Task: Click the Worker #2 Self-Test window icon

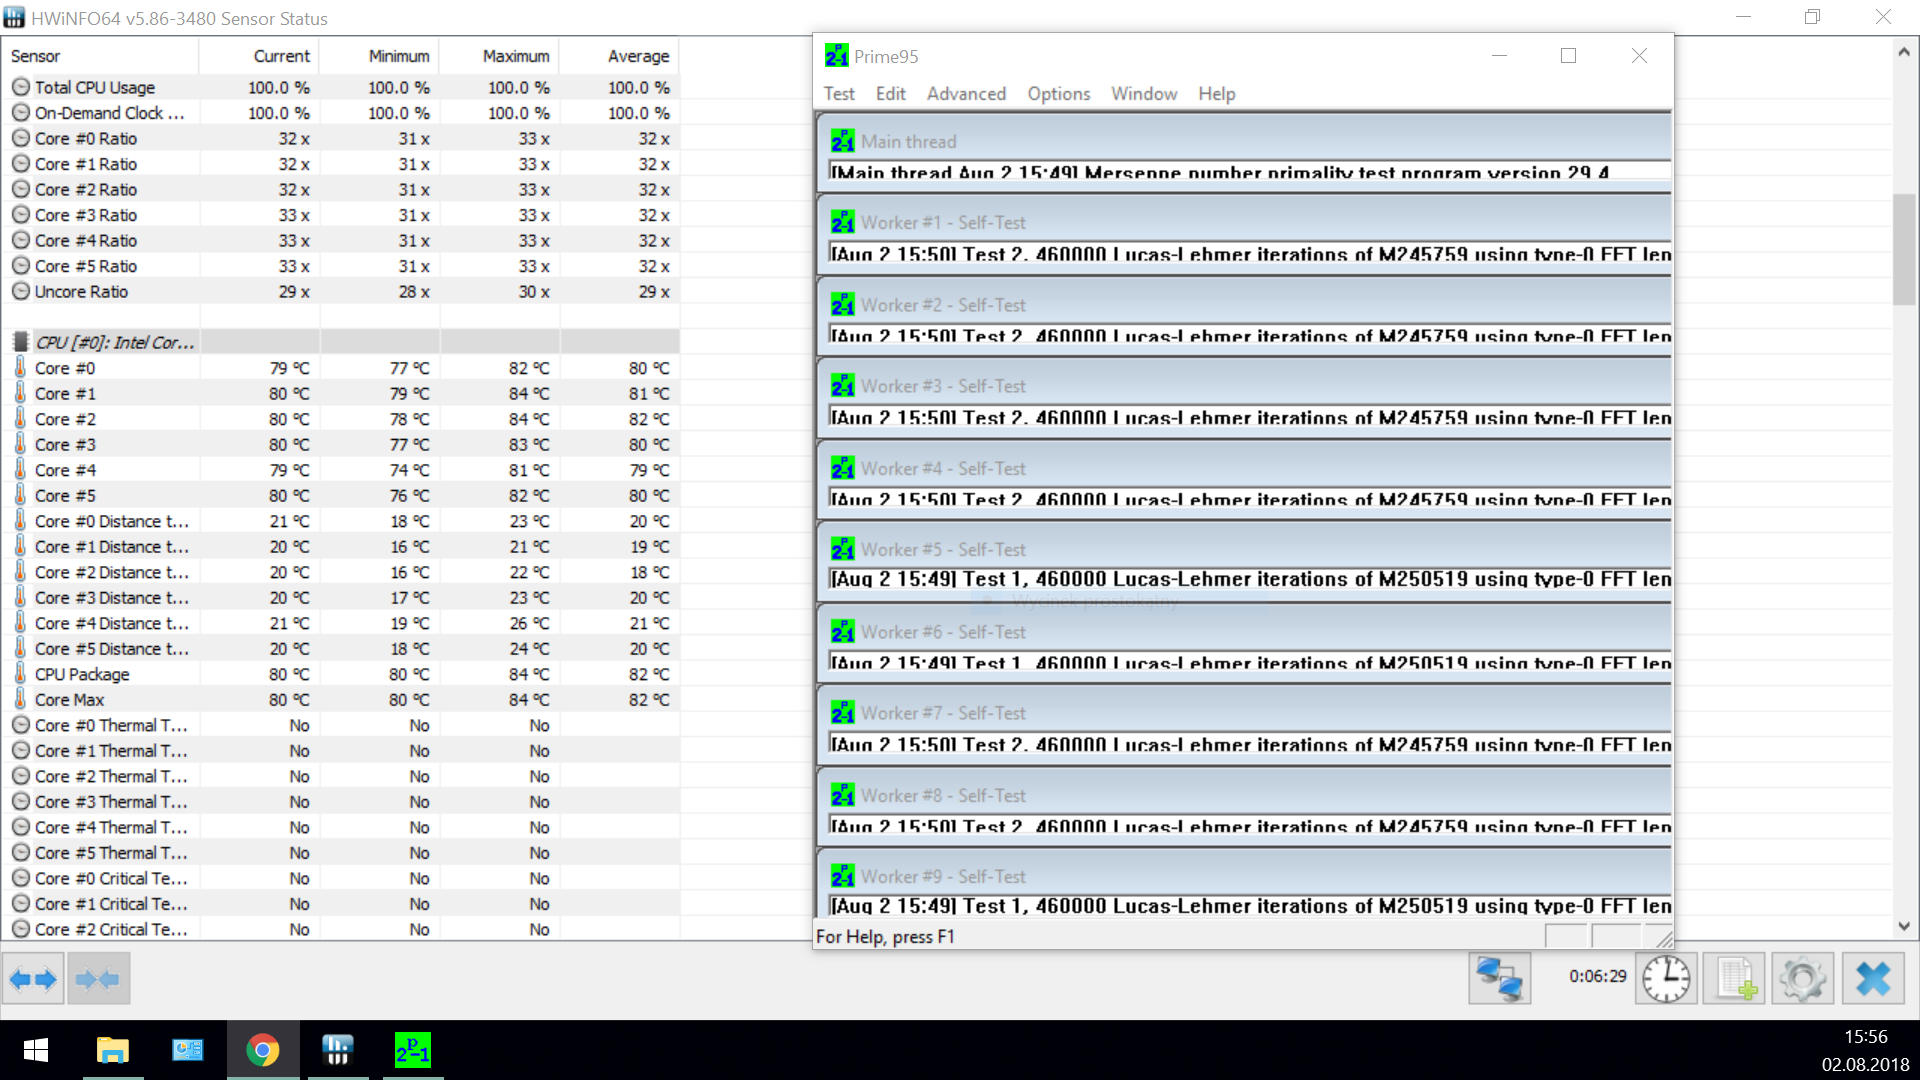Action: pyautogui.click(x=842, y=304)
